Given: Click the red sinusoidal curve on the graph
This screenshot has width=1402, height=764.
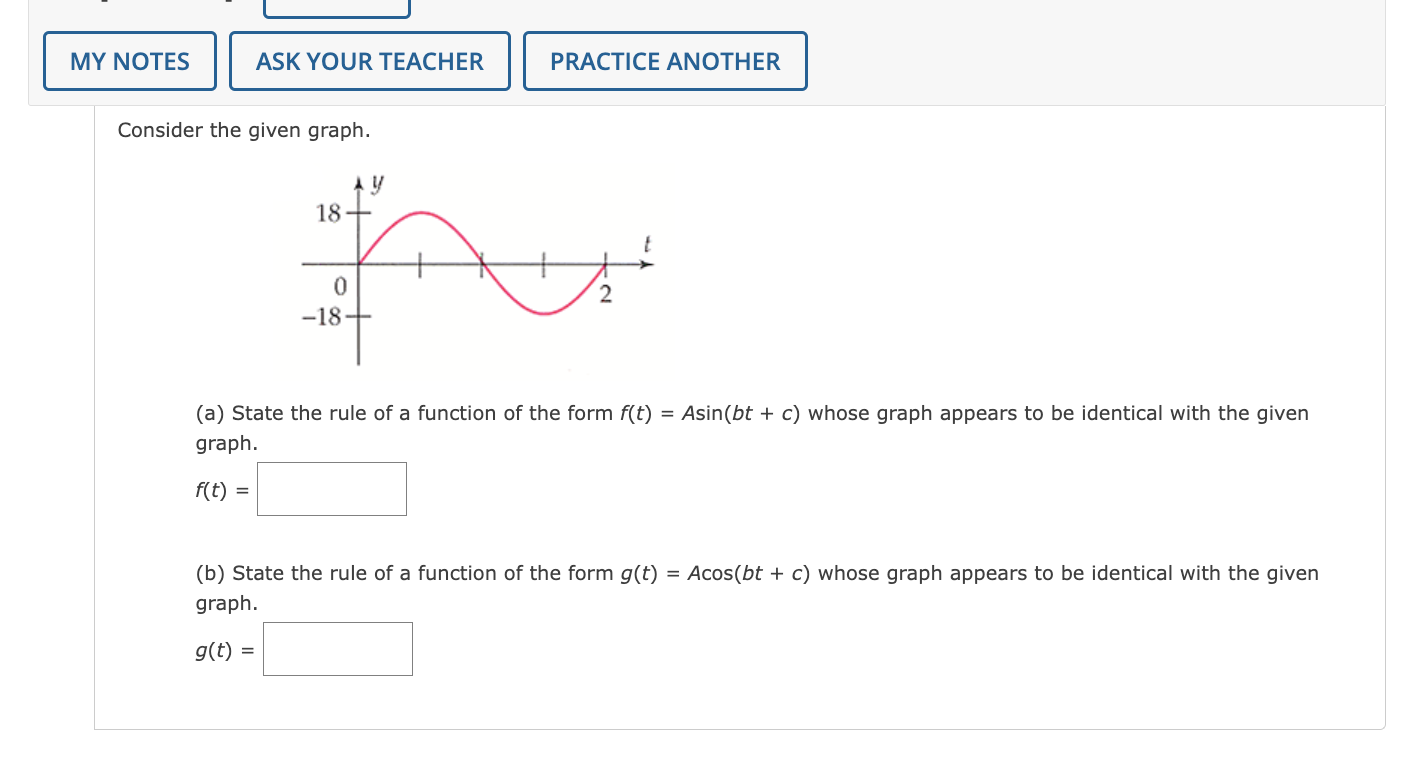Looking at the screenshot, I should 420,215.
